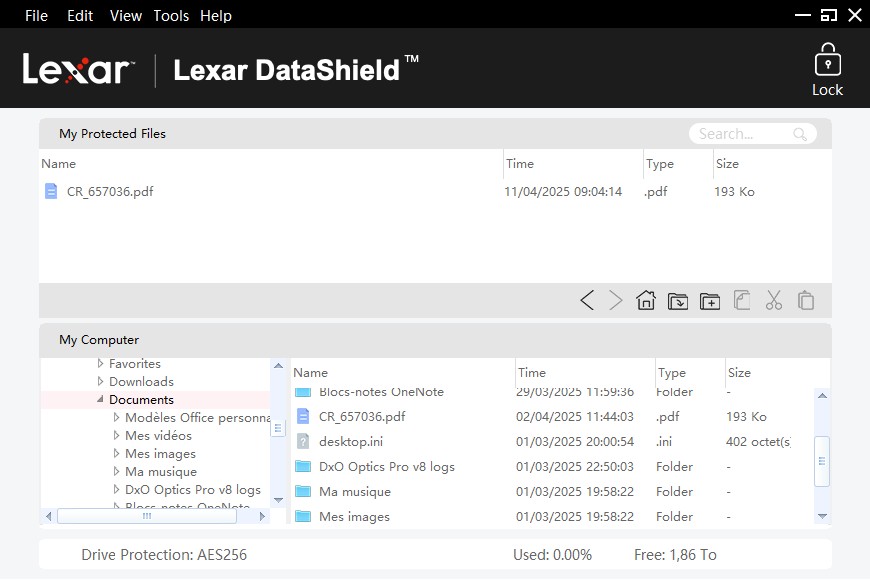Select Mes vidéos in the folder tree
The height and width of the screenshot is (580, 870).
(x=159, y=436)
